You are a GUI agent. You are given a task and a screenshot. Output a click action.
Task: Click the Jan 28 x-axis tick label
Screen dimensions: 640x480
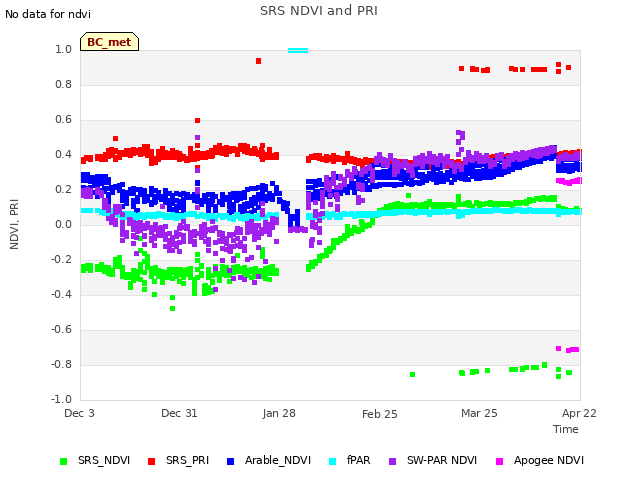click(x=279, y=413)
